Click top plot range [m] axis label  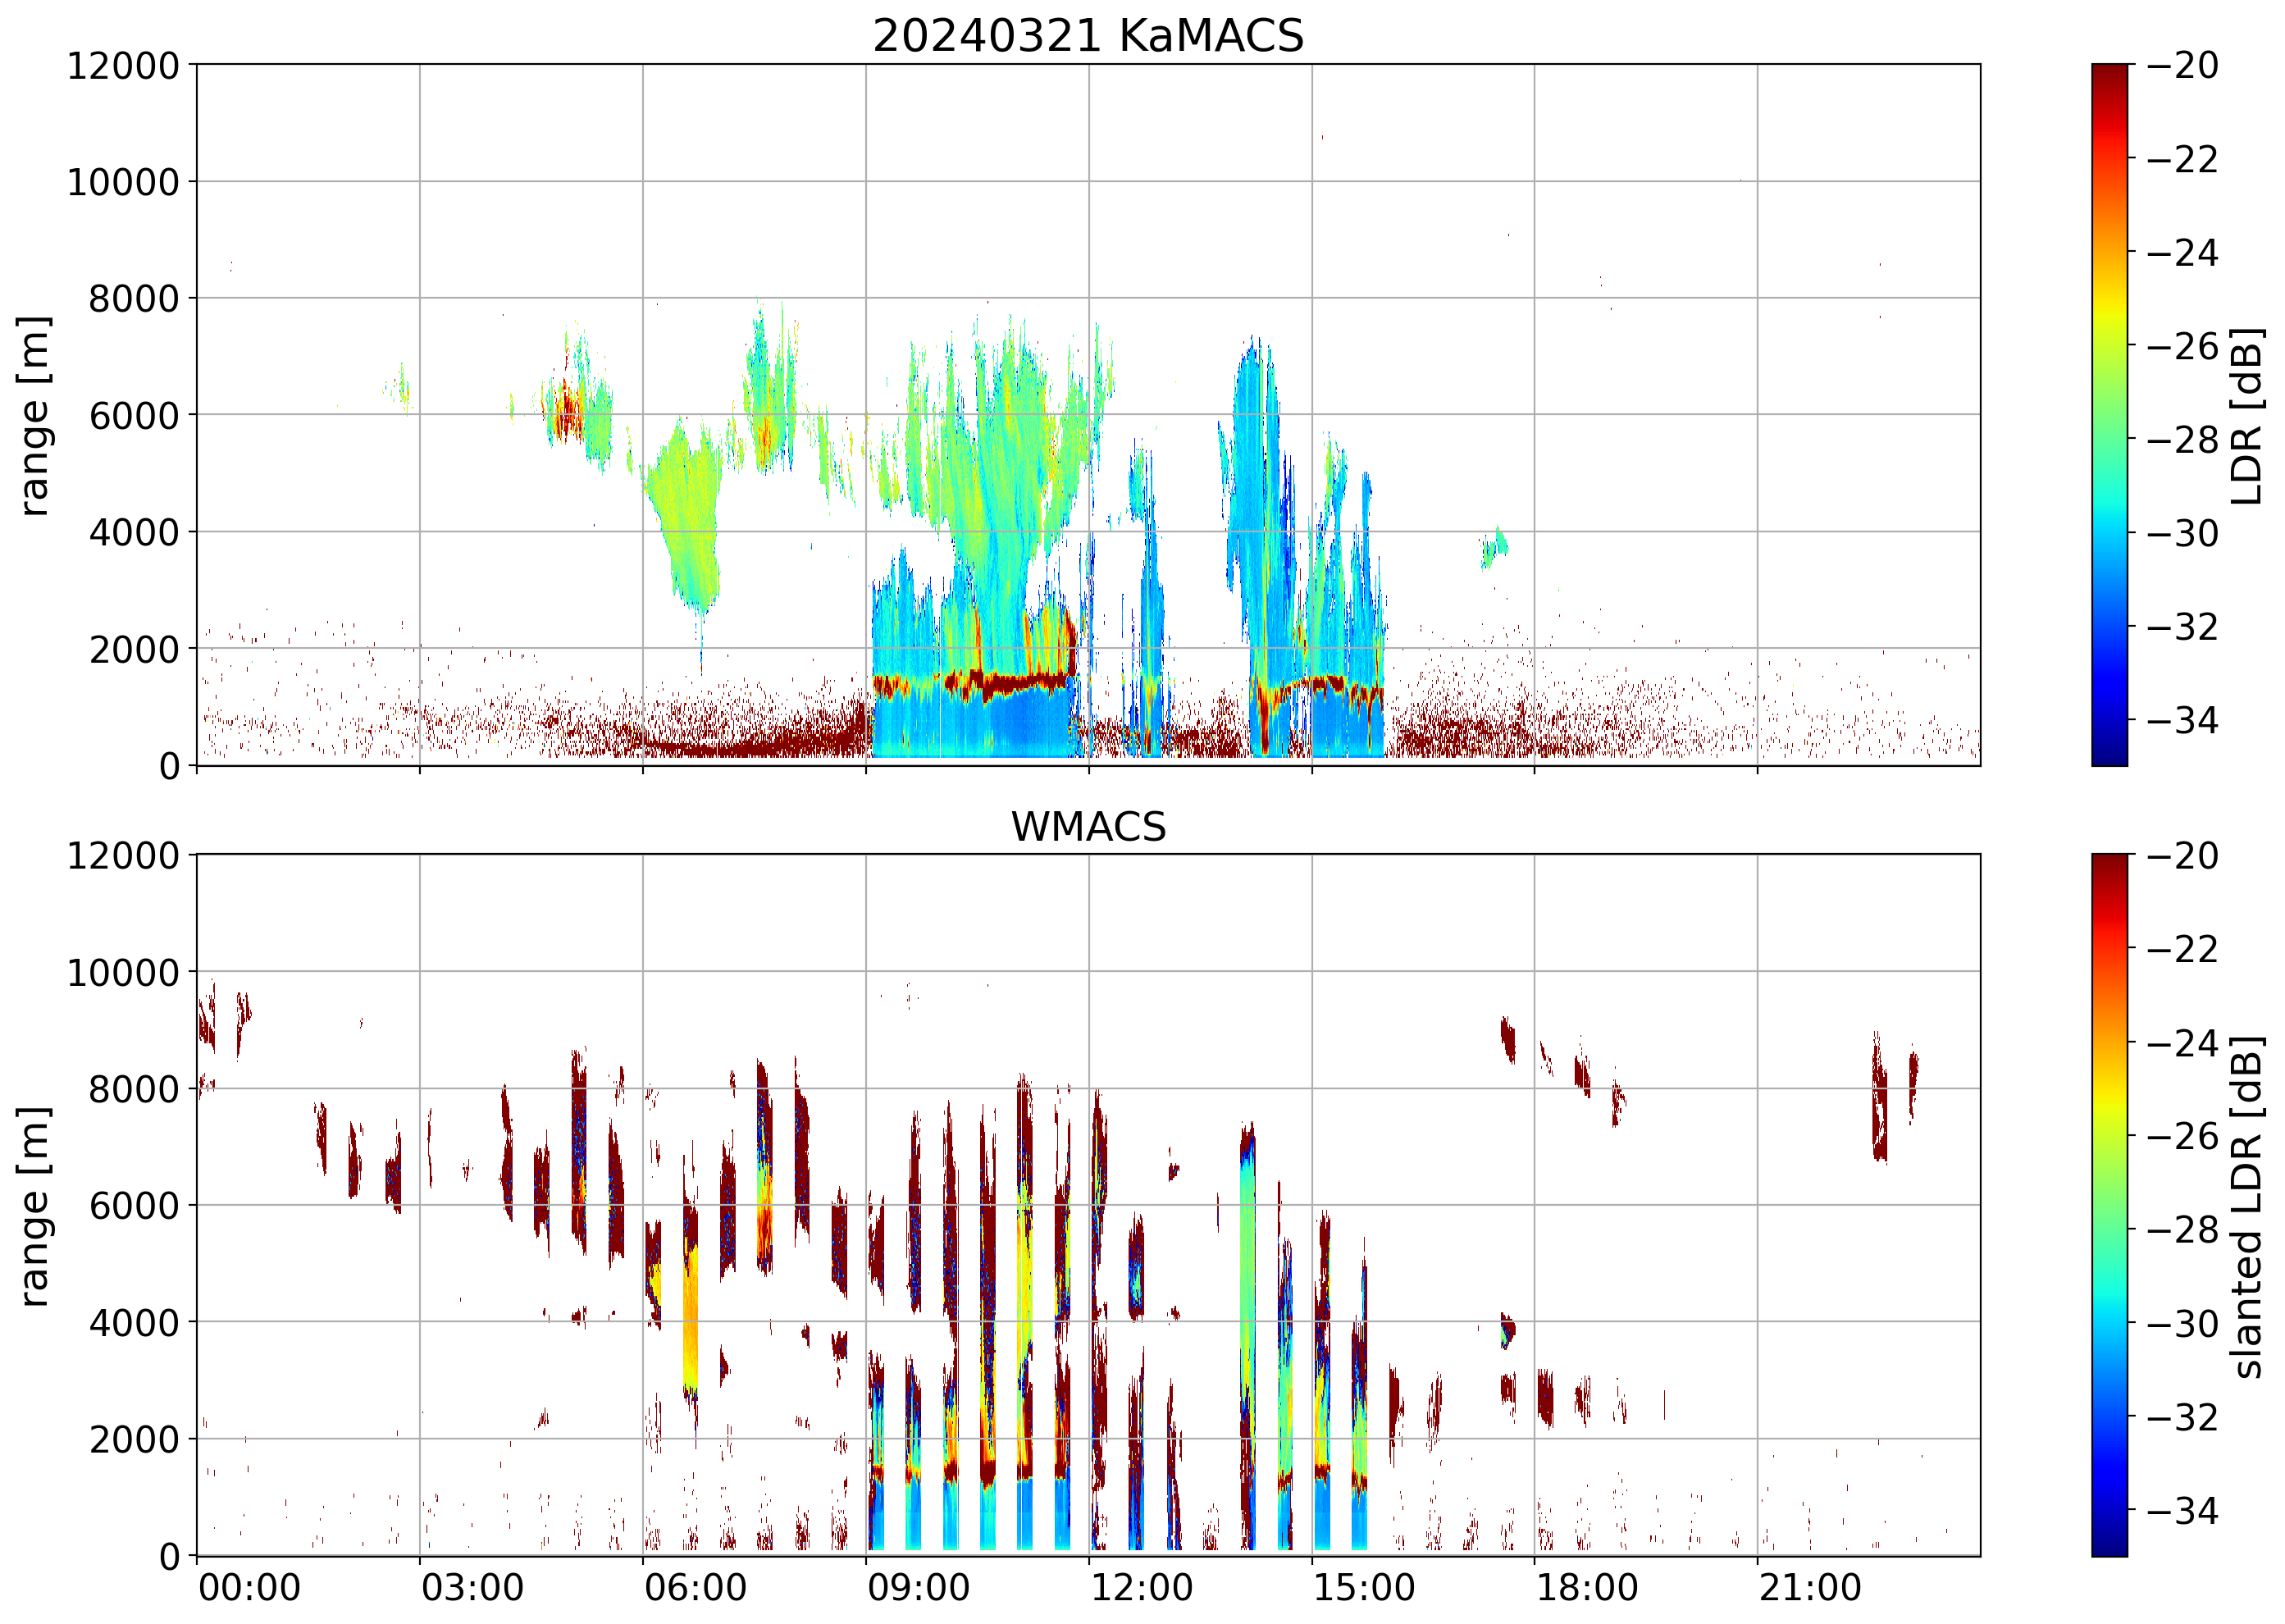click(x=35, y=415)
